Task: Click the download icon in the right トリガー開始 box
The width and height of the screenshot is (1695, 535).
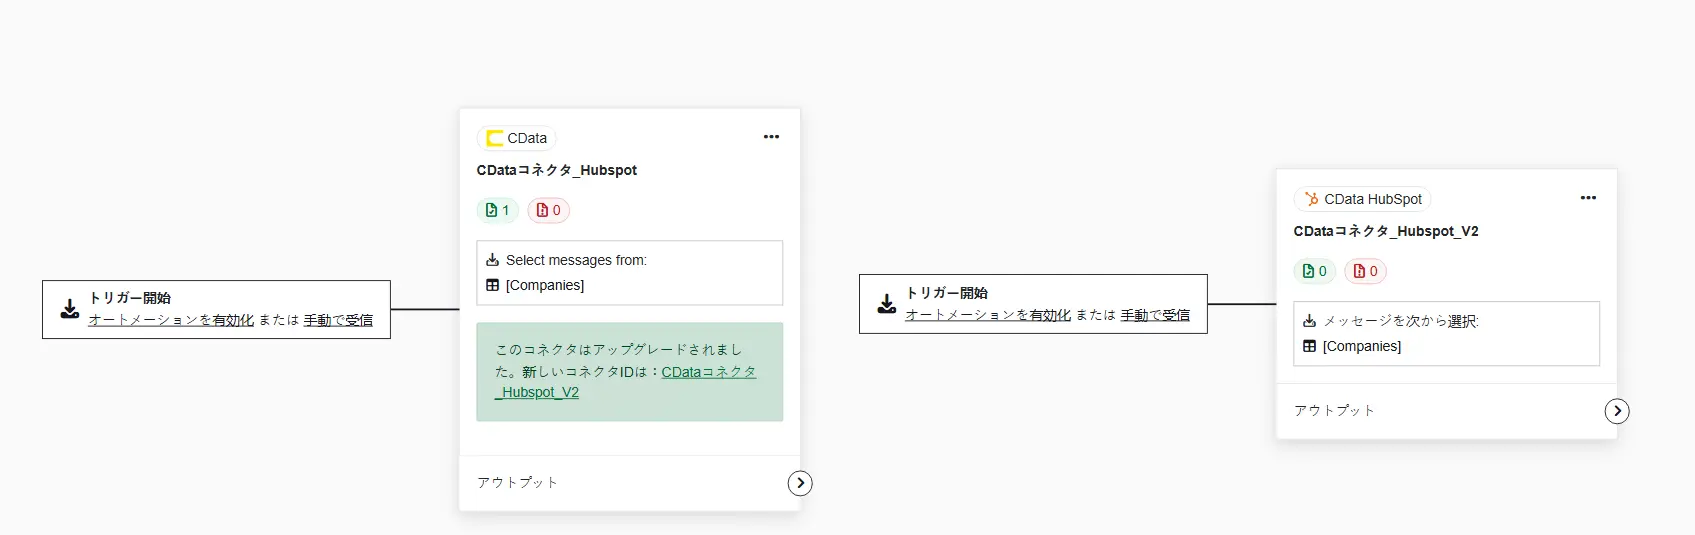Action: pos(887,304)
